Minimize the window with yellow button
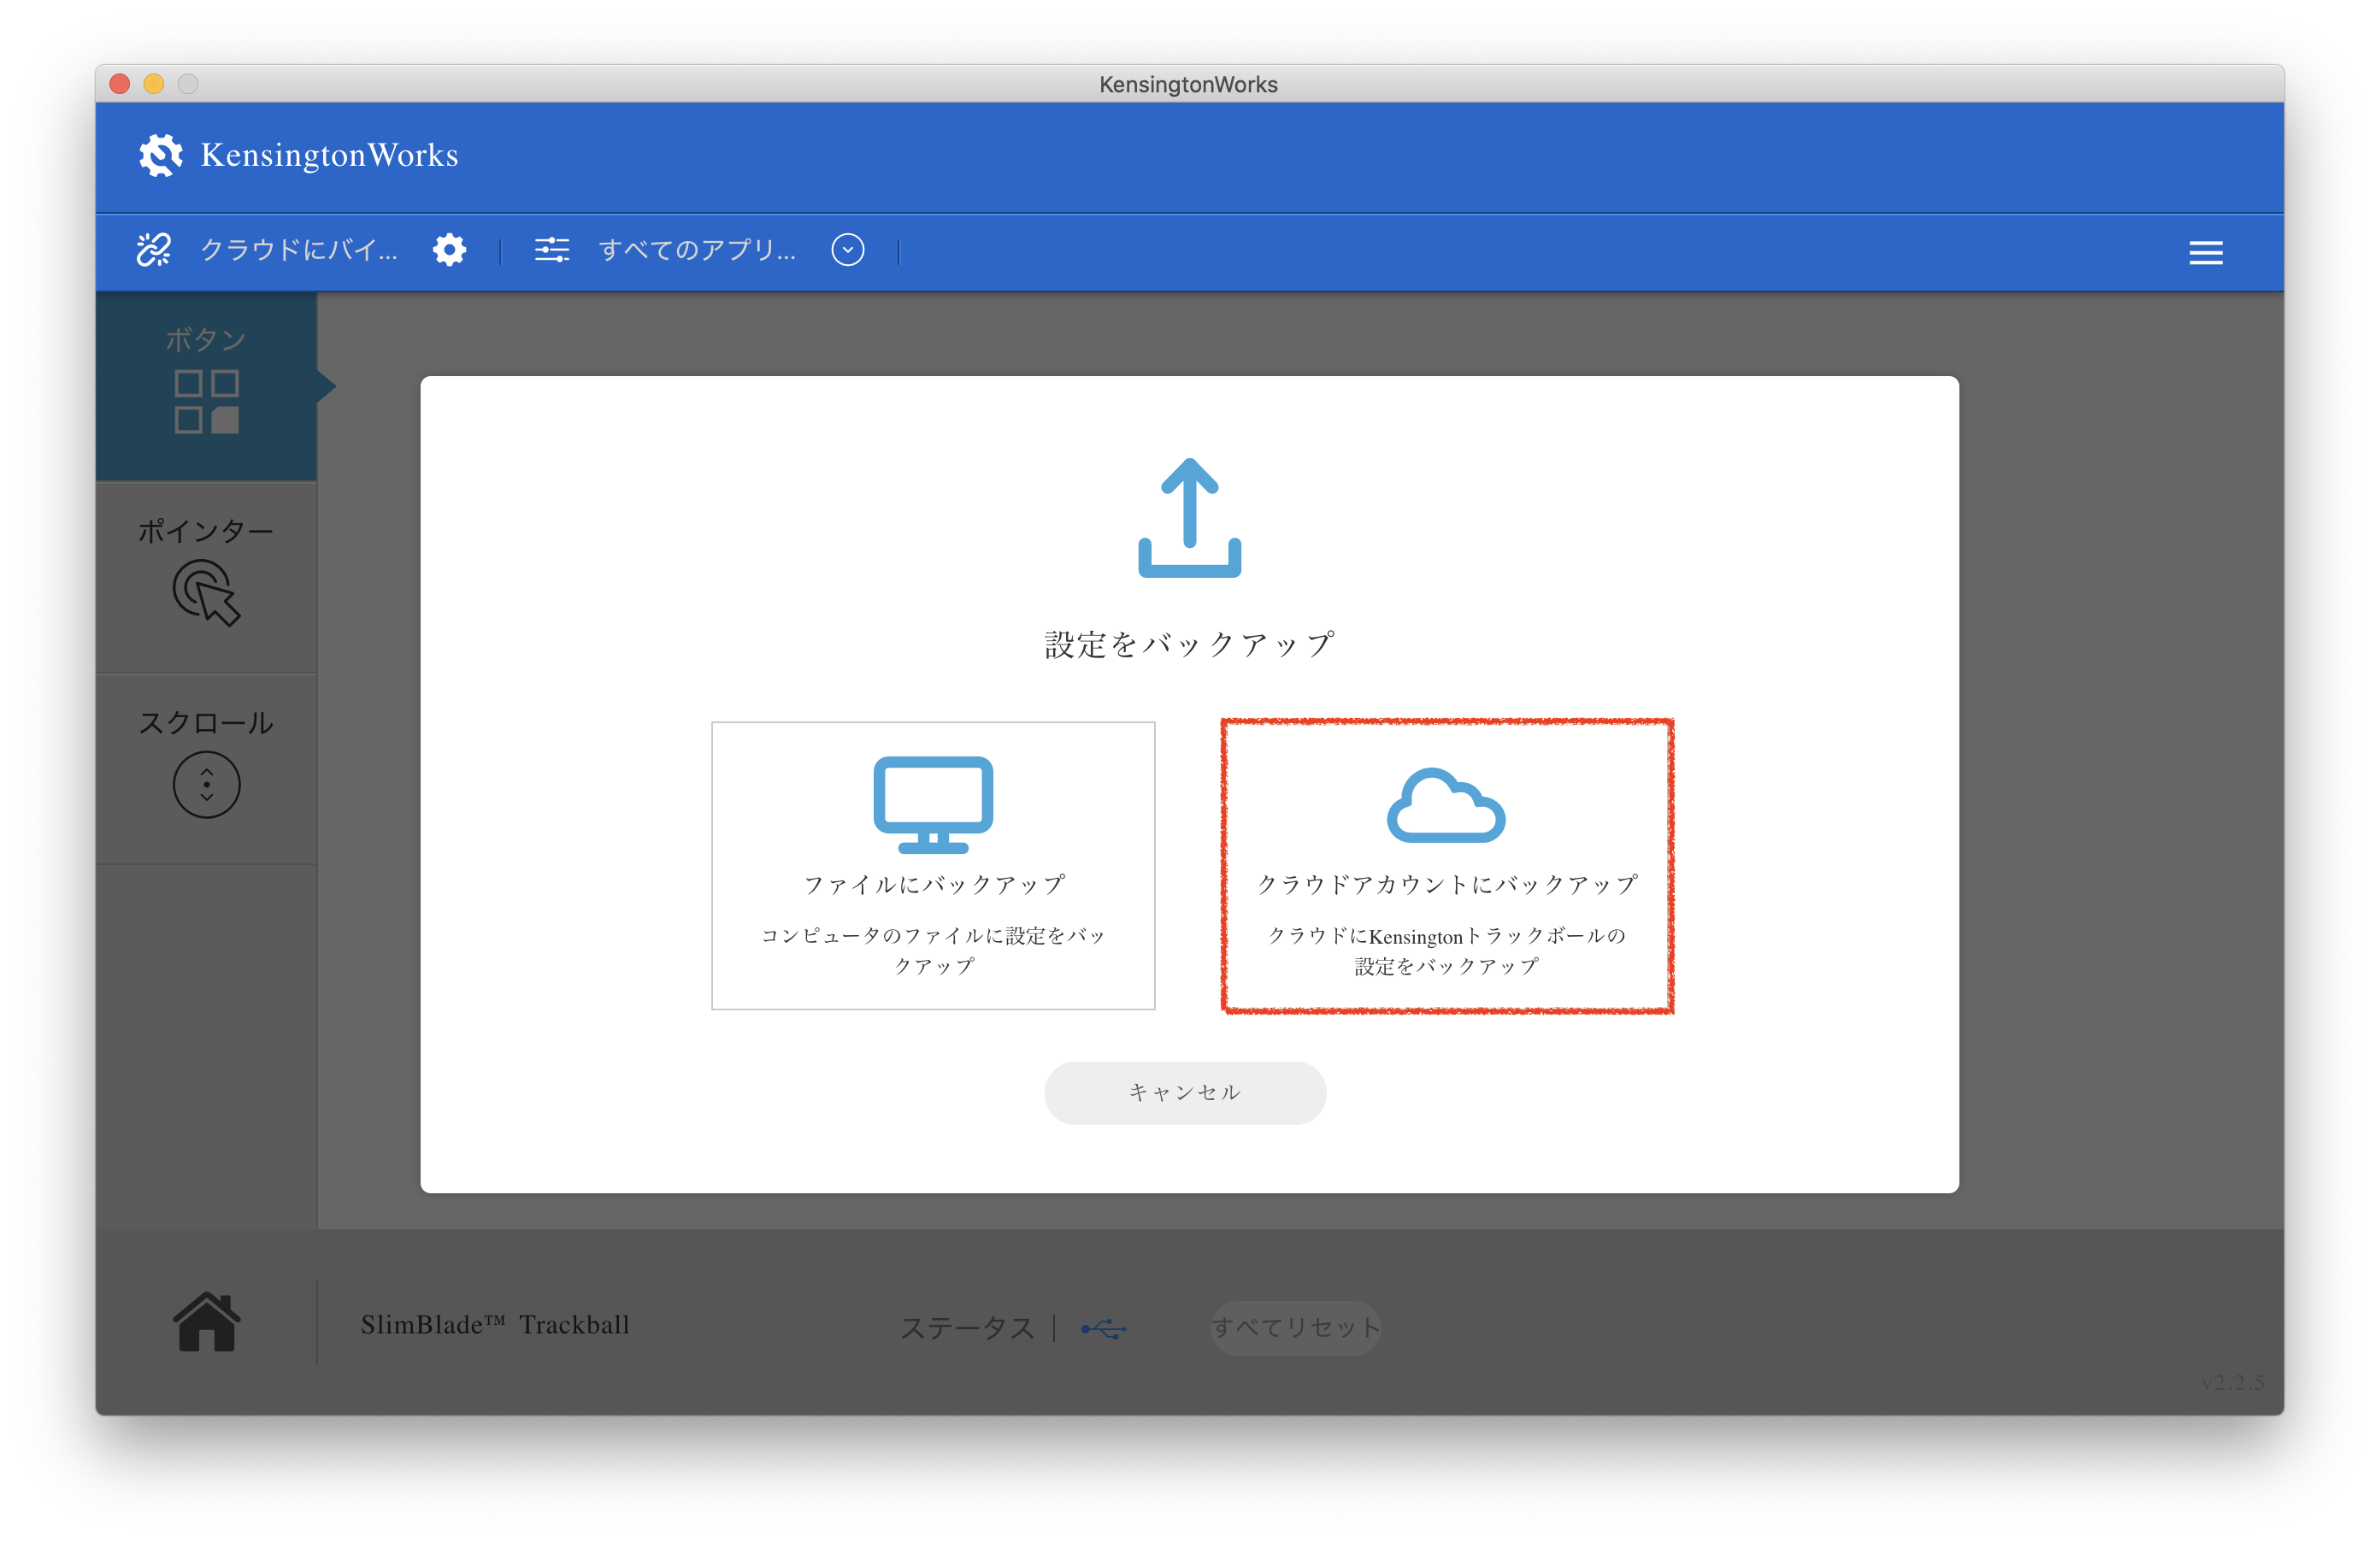This screenshot has height=1542, width=2380. tap(154, 84)
